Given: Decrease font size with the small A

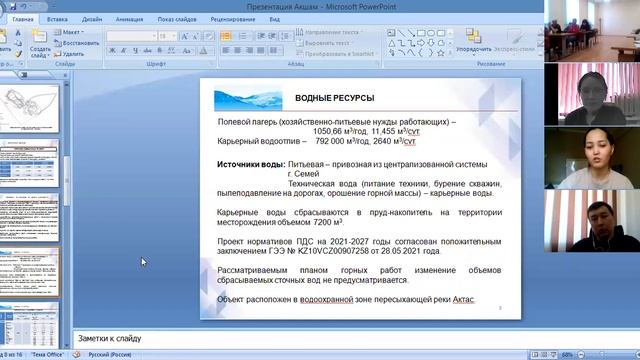Looking at the screenshot, I should tap(196, 36).
